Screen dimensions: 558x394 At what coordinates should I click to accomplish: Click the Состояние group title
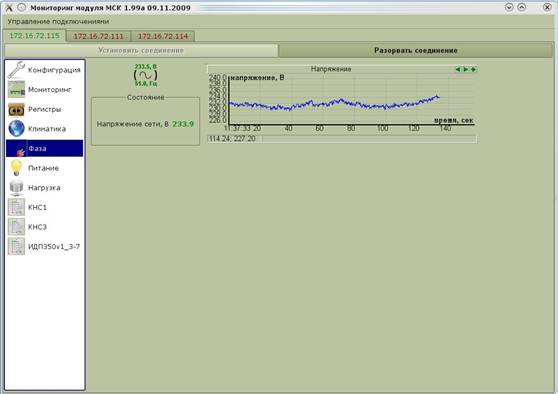click(x=146, y=97)
